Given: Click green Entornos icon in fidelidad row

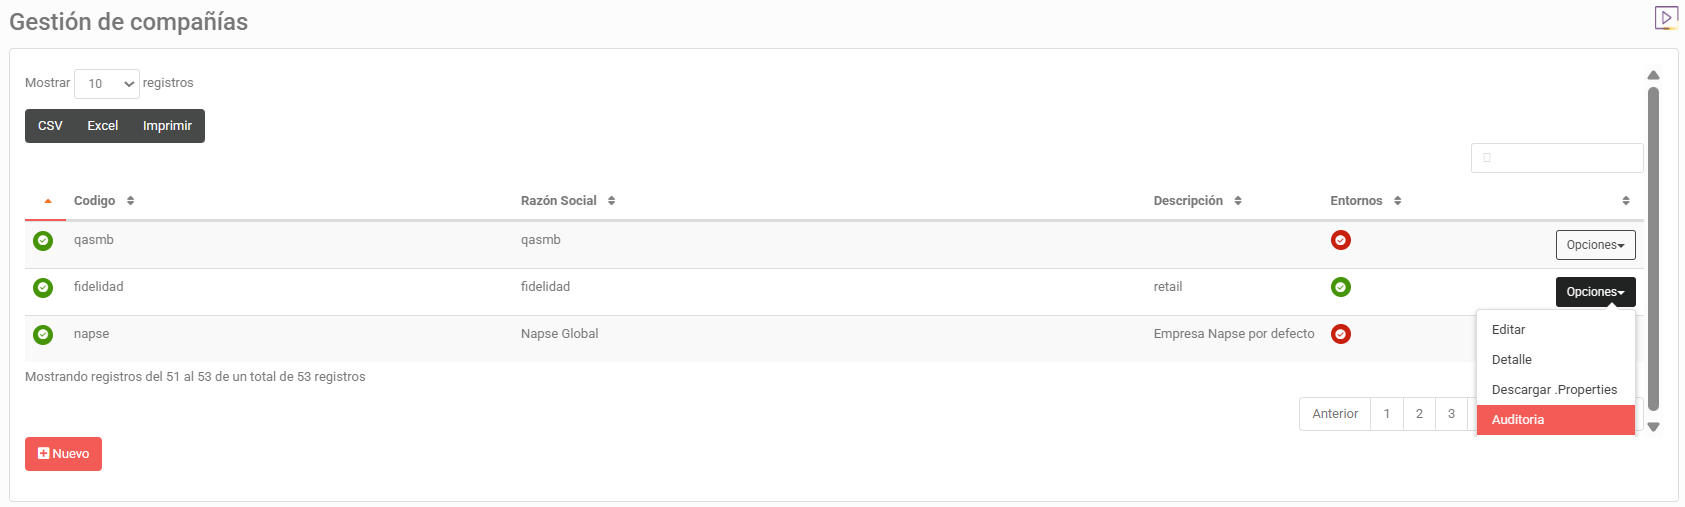Looking at the screenshot, I should pyautogui.click(x=1341, y=287).
